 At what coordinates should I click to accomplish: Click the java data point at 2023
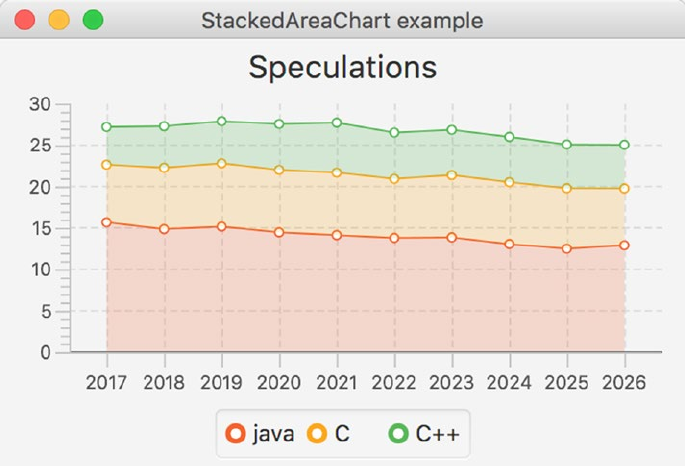tap(452, 237)
